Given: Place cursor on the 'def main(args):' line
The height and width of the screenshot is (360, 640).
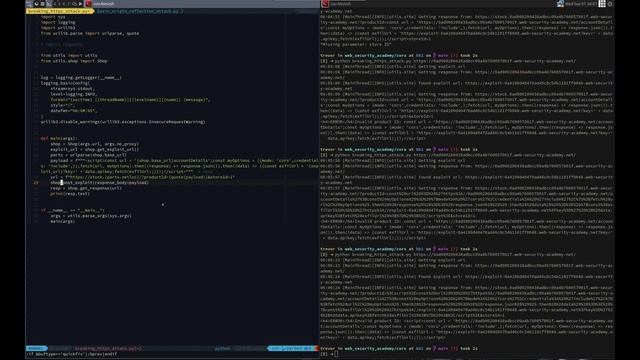Looking at the screenshot, I should pos(59,138).
